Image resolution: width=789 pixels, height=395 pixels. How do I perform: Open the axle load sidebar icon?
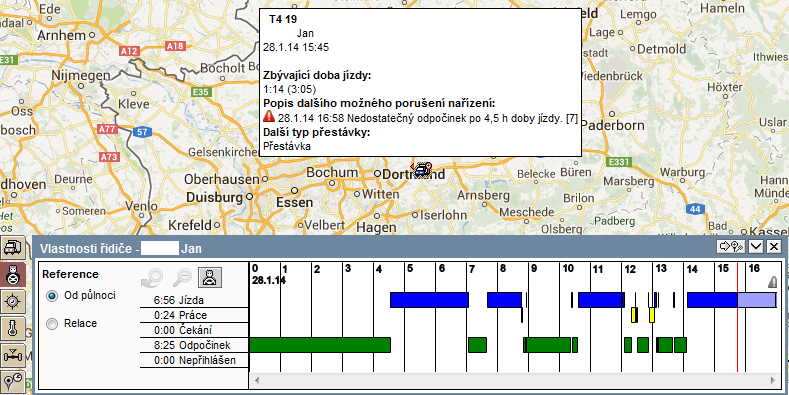12,356
